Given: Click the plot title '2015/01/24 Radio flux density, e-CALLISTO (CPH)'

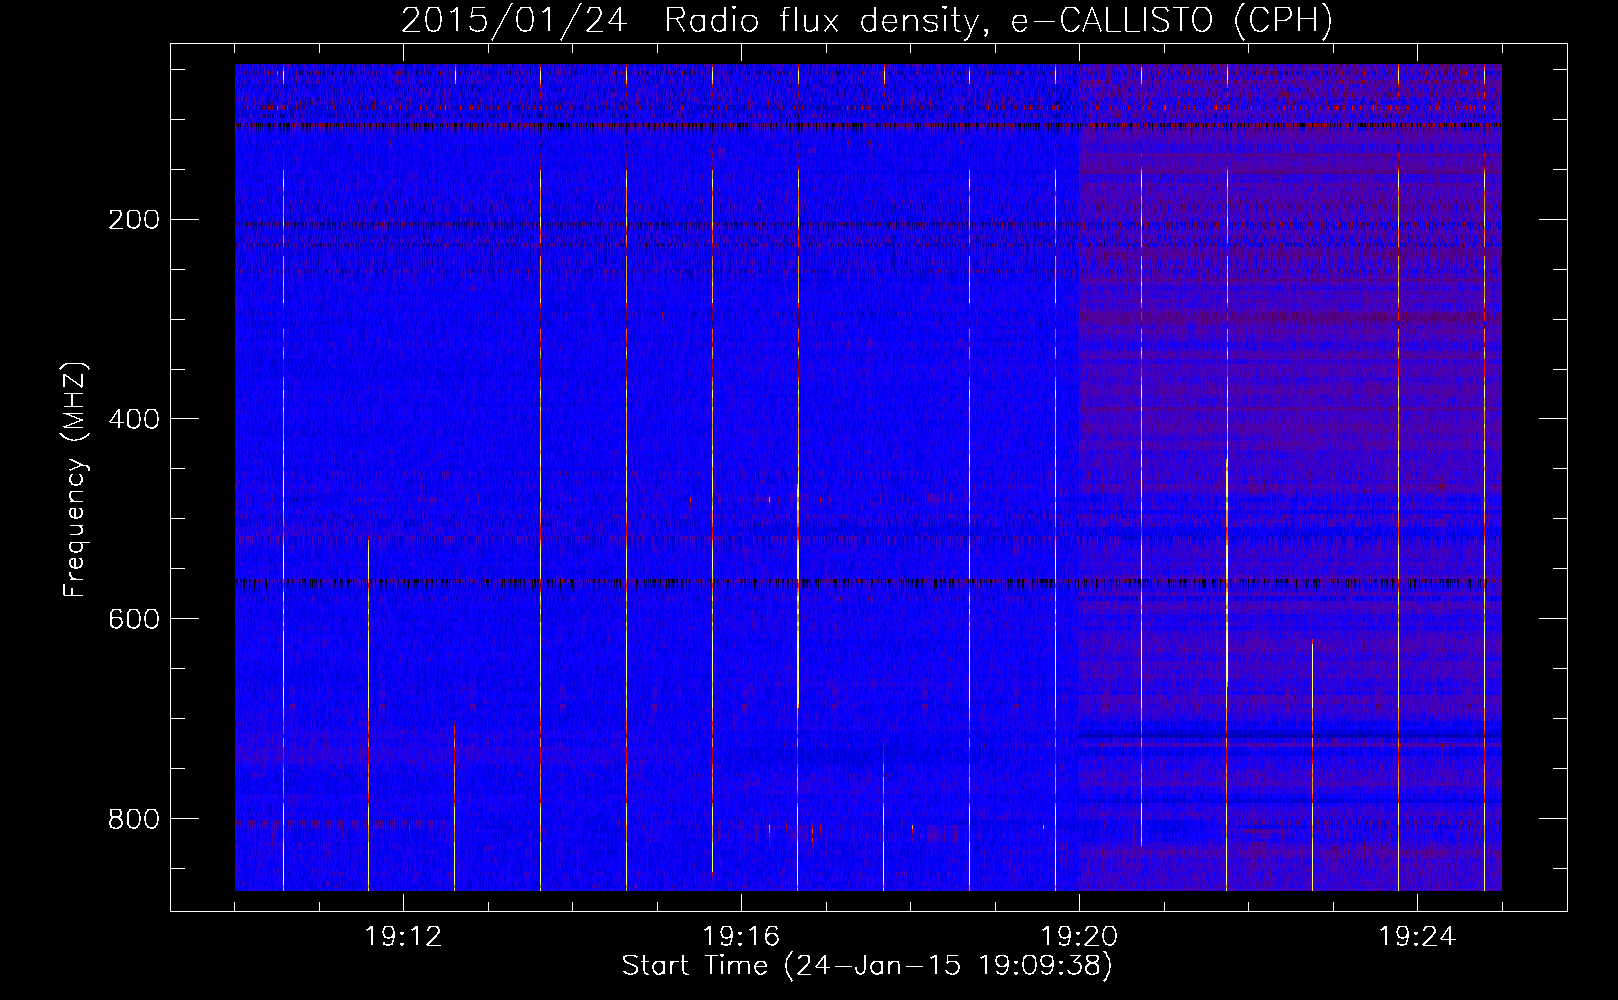Looking at the screenshot, I should [867, 21].
